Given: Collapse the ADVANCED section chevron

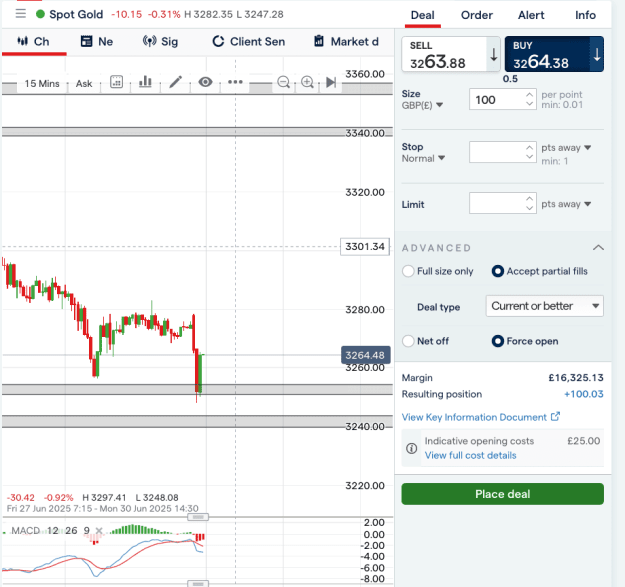Looking at the screenshot, I should tap(598, 247).
